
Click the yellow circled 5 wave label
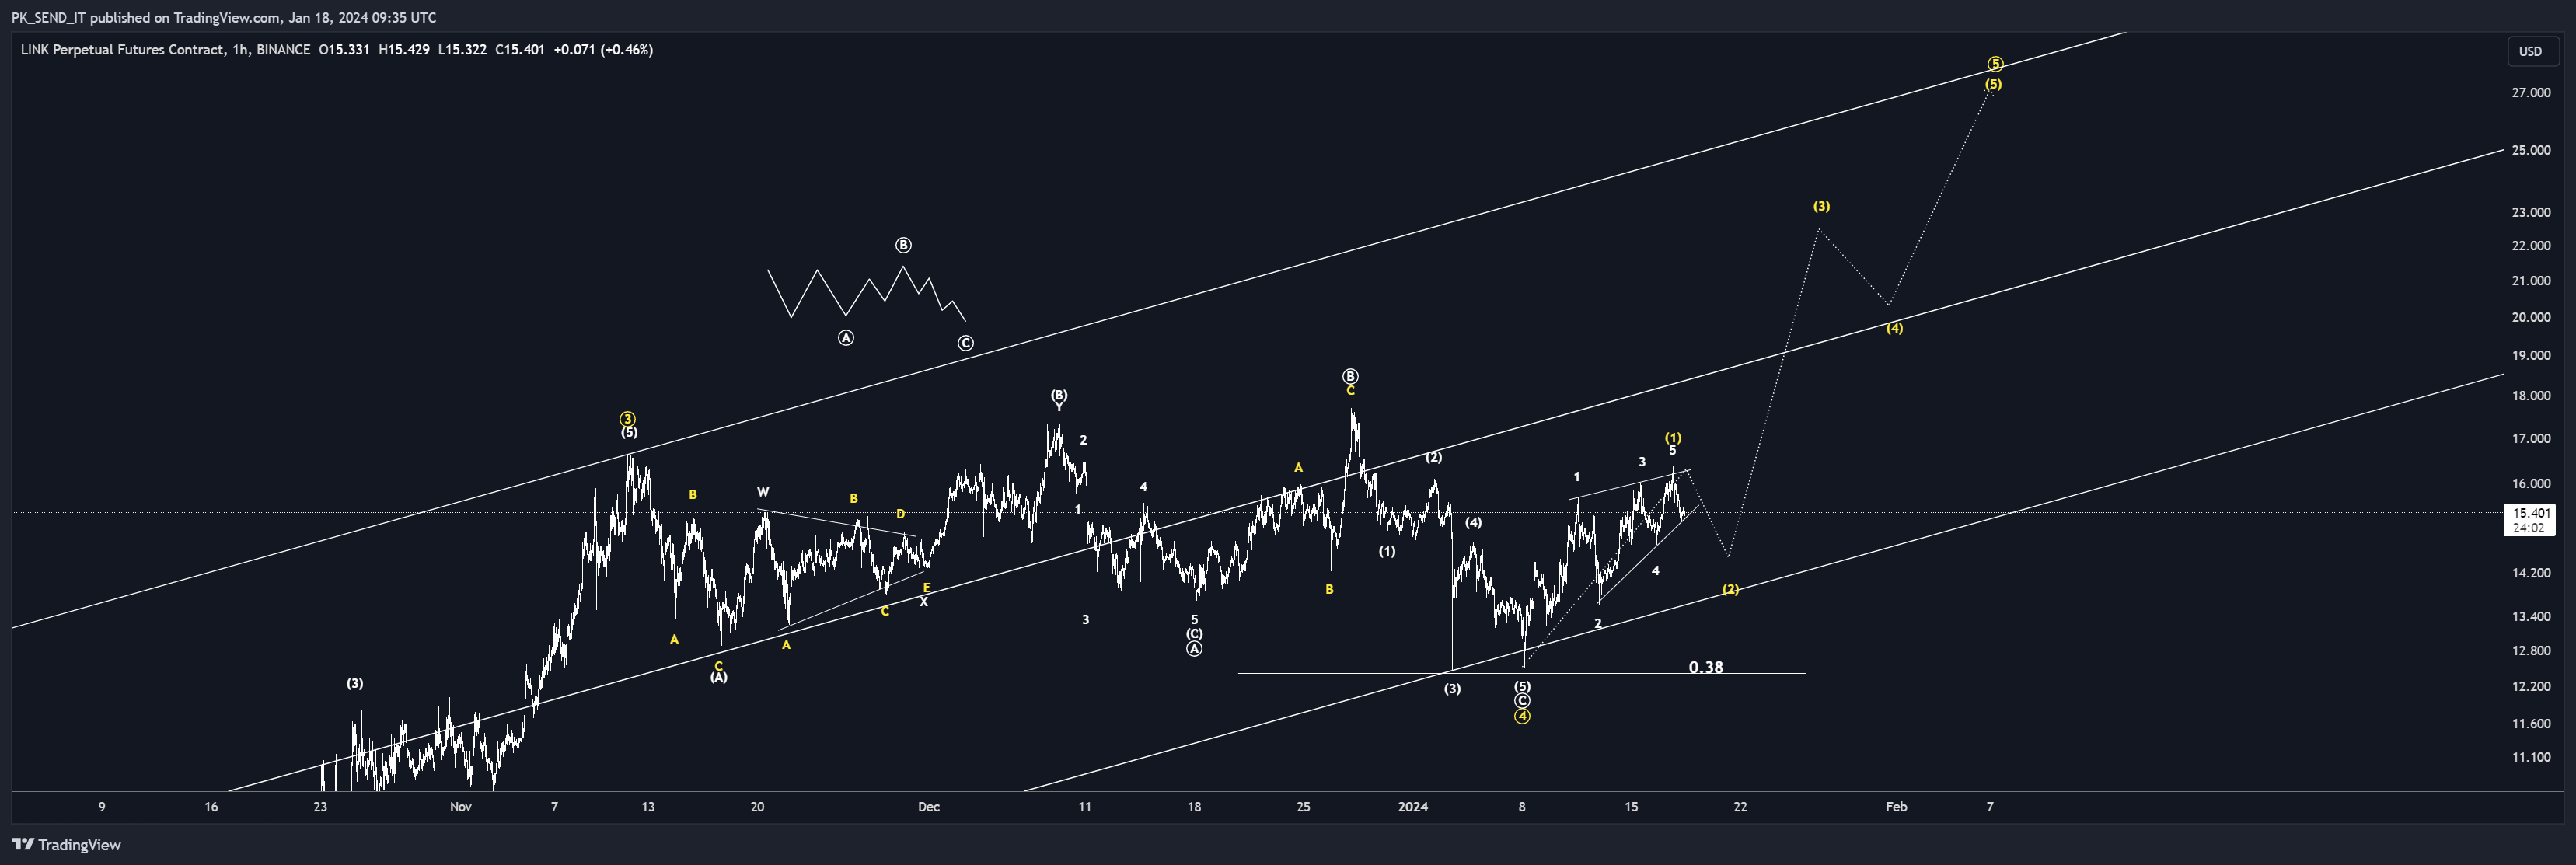coord(1995,64)
